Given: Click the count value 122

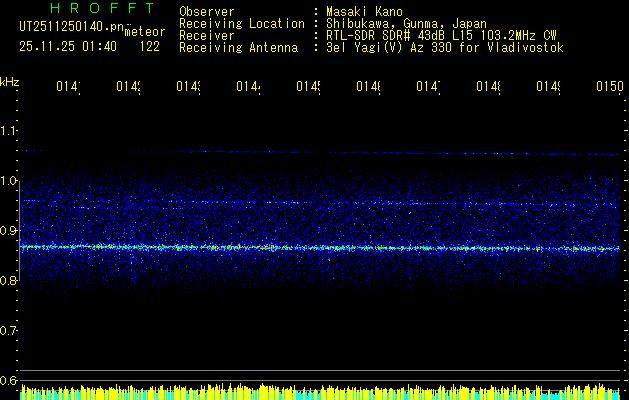Looking at the screenshot, I should click(x=150, y=47).
